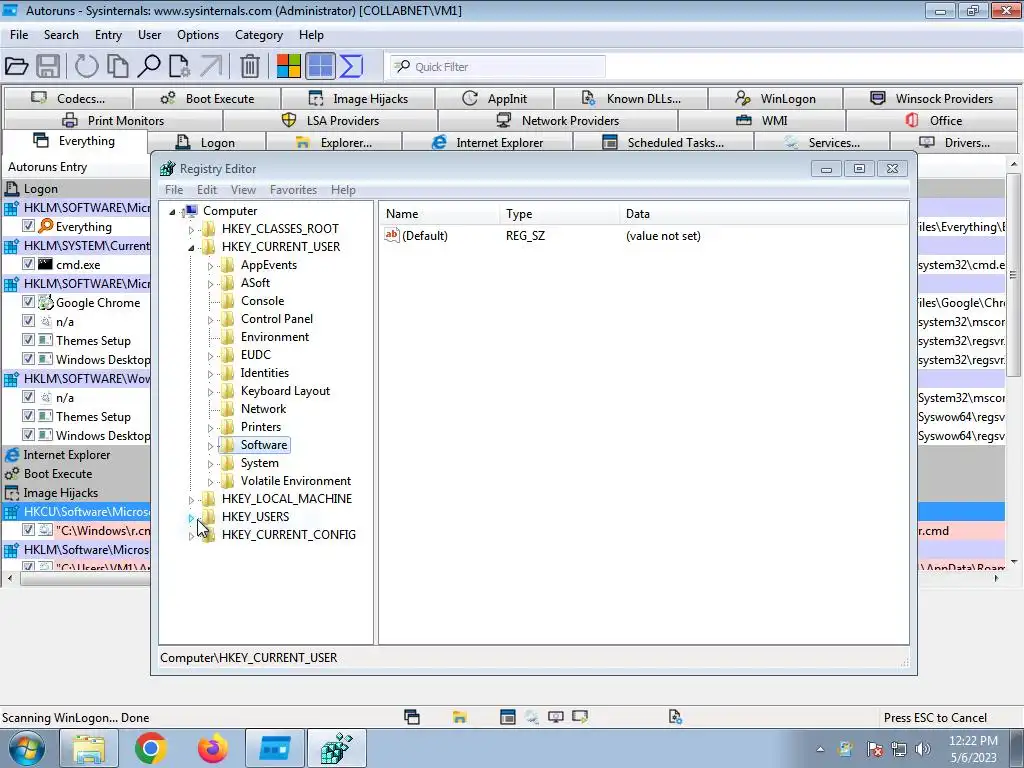
Task: Click the Jump to entry arrow icon
Action: coord(211,66)
